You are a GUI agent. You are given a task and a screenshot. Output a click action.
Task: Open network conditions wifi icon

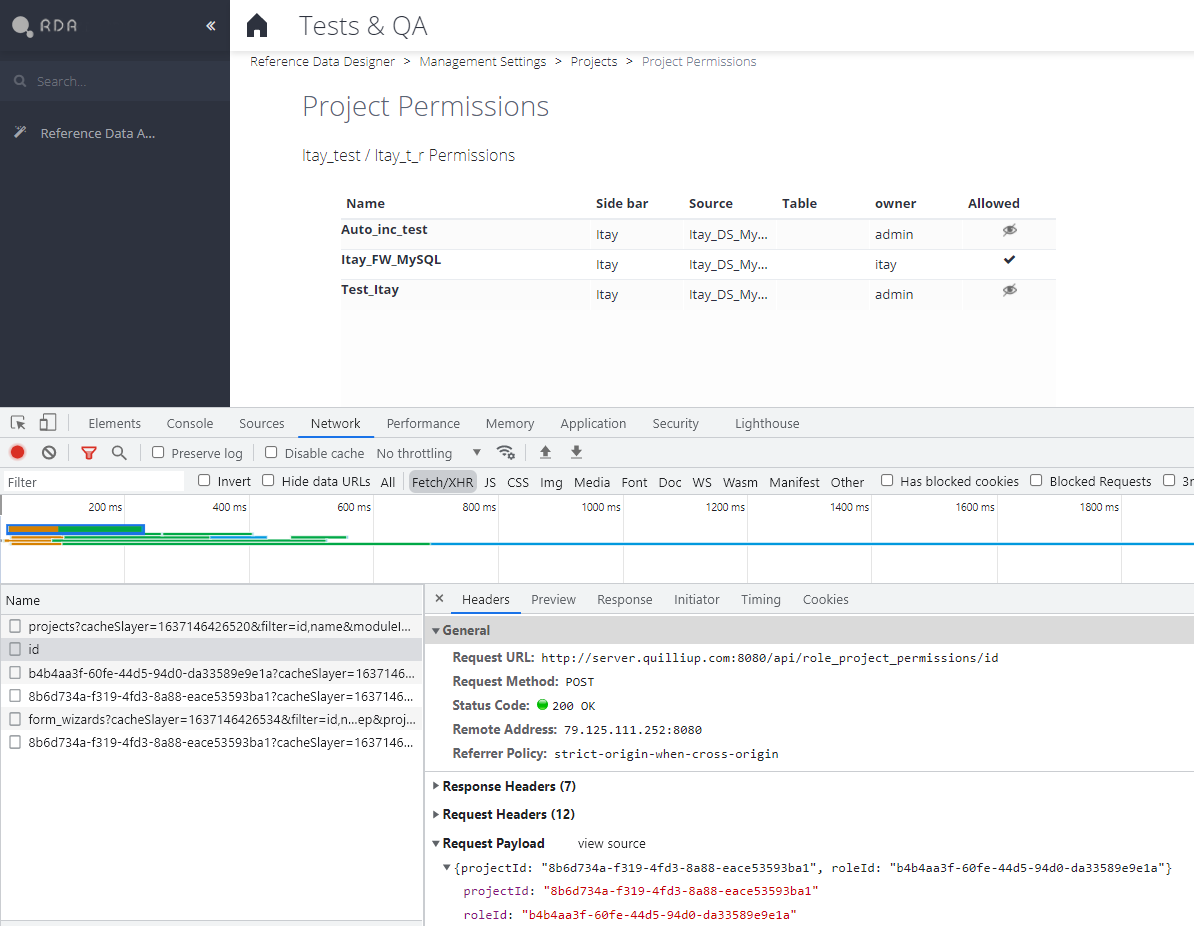pyautogui.click(x=506, y=452)
